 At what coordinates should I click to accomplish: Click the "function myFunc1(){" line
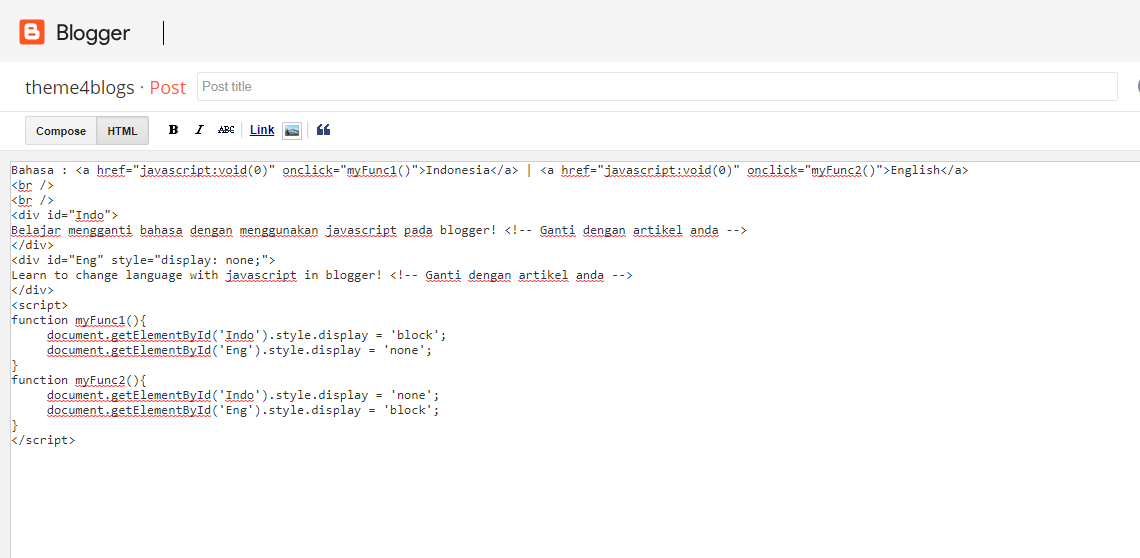click(x=79, y=321)
